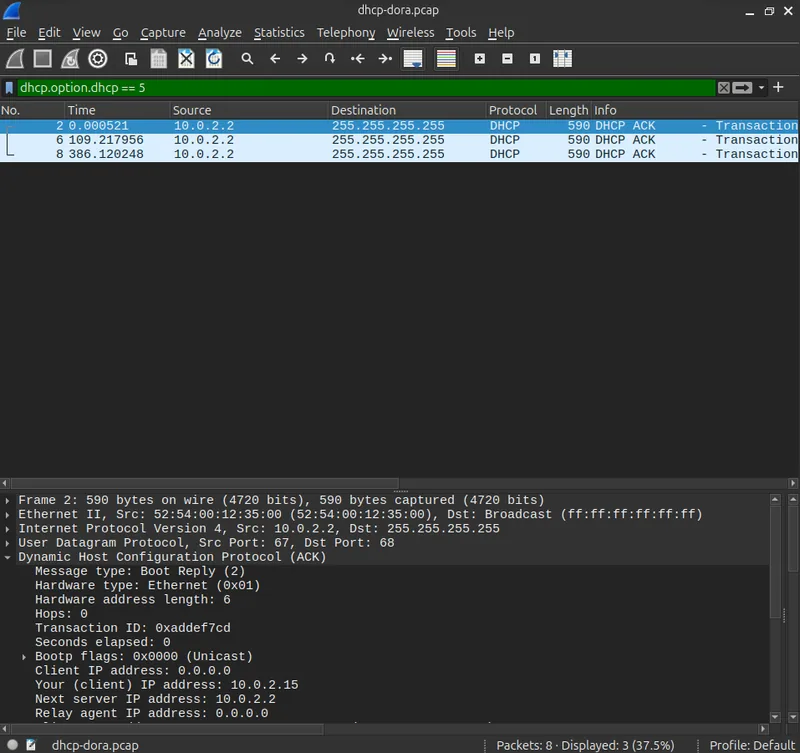Open the Statistics menu
Screen dimensions: 800x753
tap(279, 33)
